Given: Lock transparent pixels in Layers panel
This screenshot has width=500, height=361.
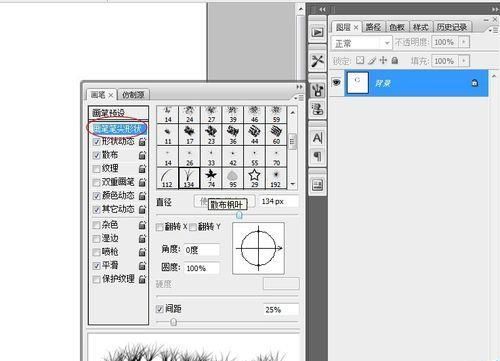Looking at the screenshot, I should click(360, 60).
